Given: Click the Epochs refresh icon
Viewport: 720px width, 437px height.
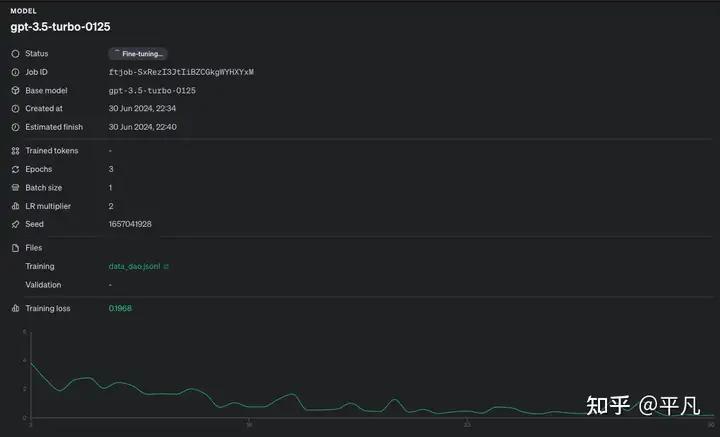Looking at the screenshot, I should point(15,169).
